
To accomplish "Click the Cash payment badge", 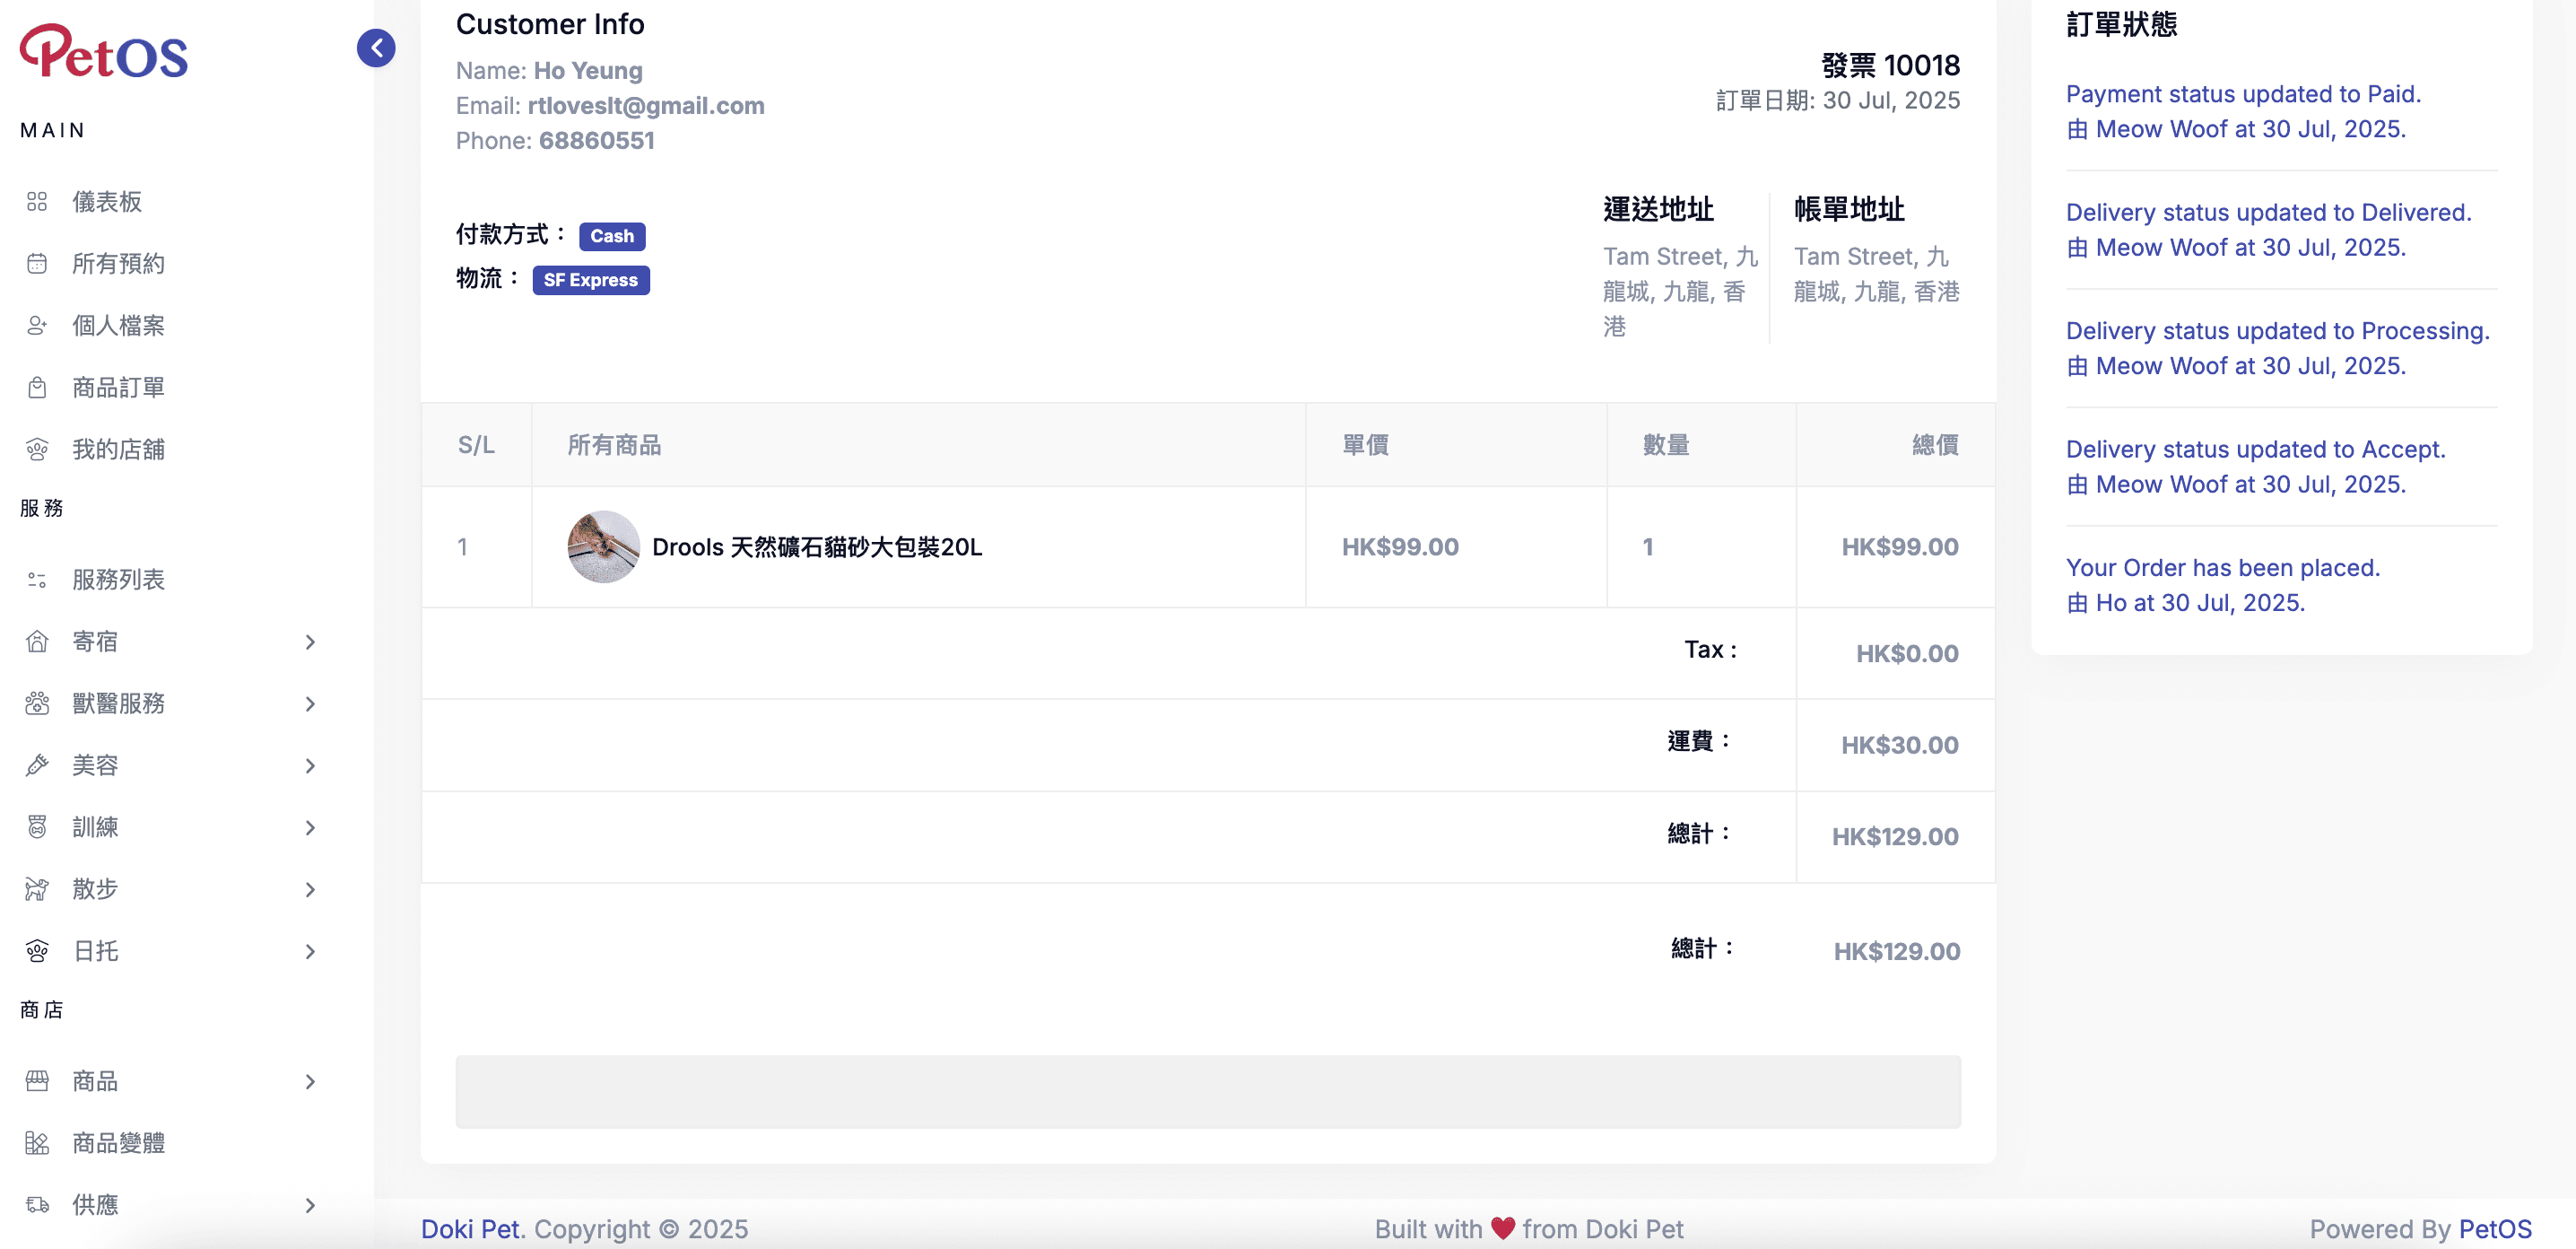I will [612, 236].
